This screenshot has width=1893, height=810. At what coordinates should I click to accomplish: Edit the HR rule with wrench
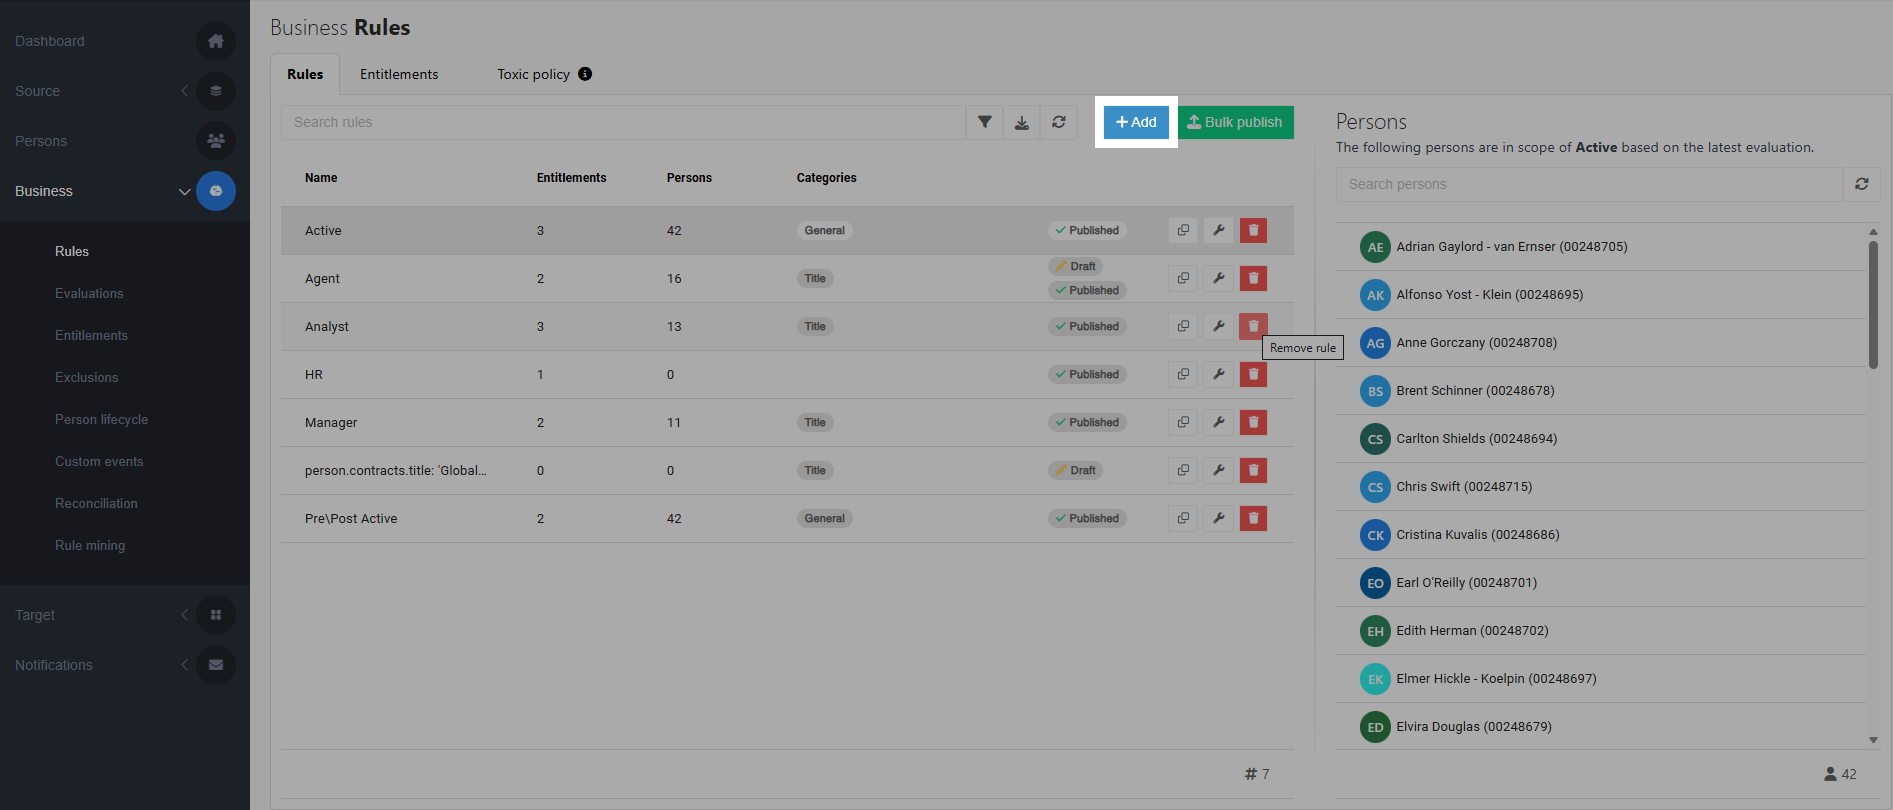pyautogui.click(x=1219, y=374)
